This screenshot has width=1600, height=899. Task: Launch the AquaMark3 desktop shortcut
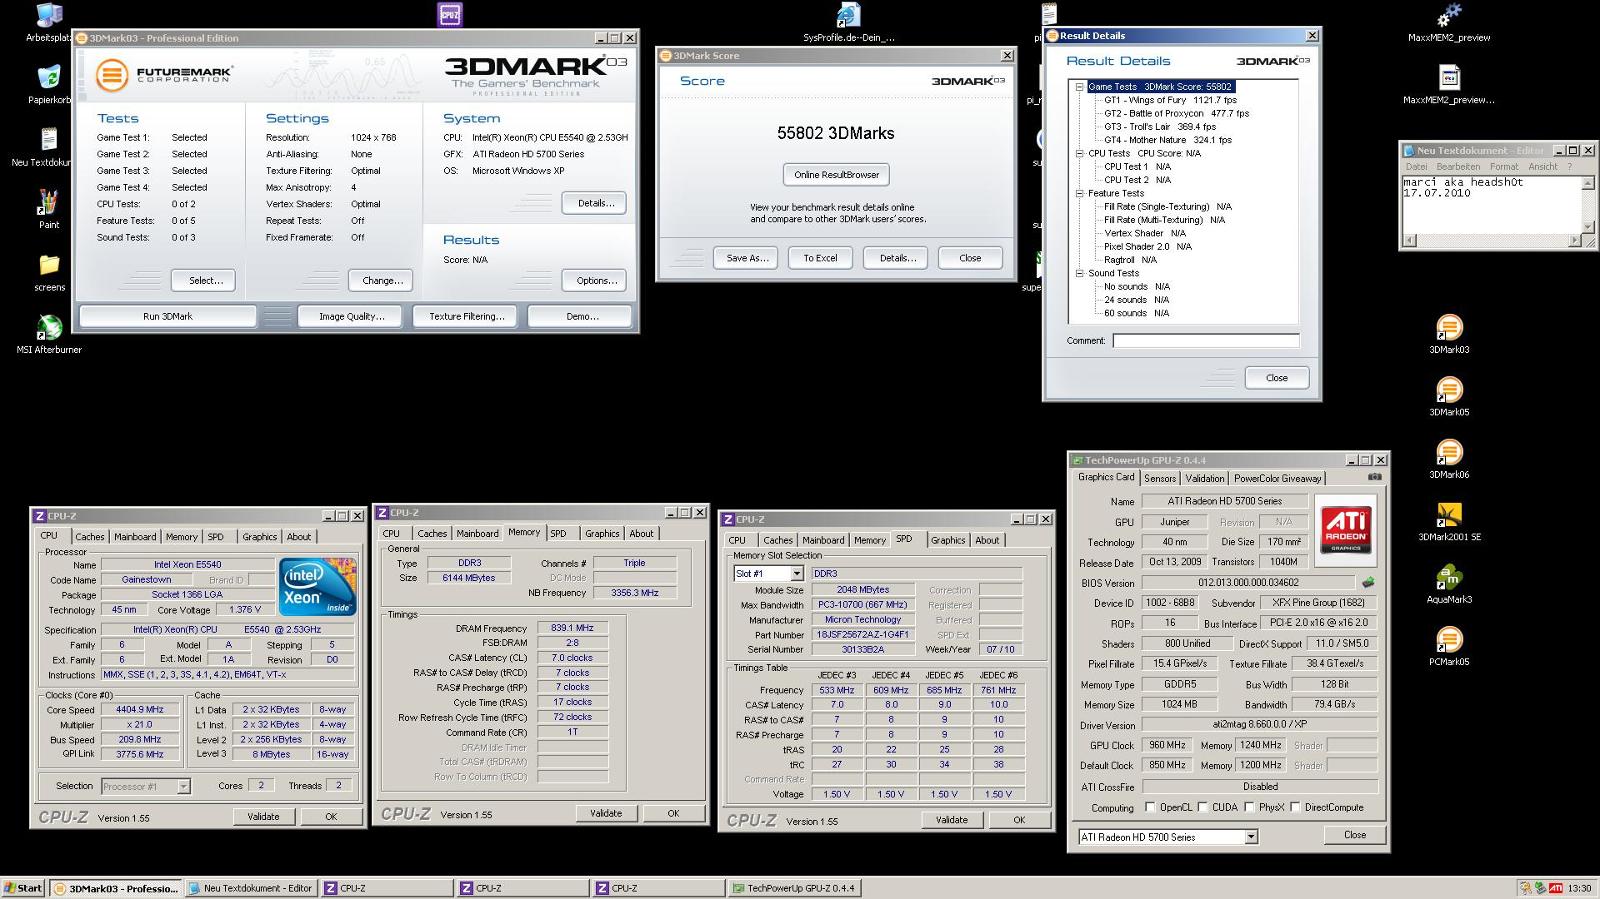click(1449, 577)
